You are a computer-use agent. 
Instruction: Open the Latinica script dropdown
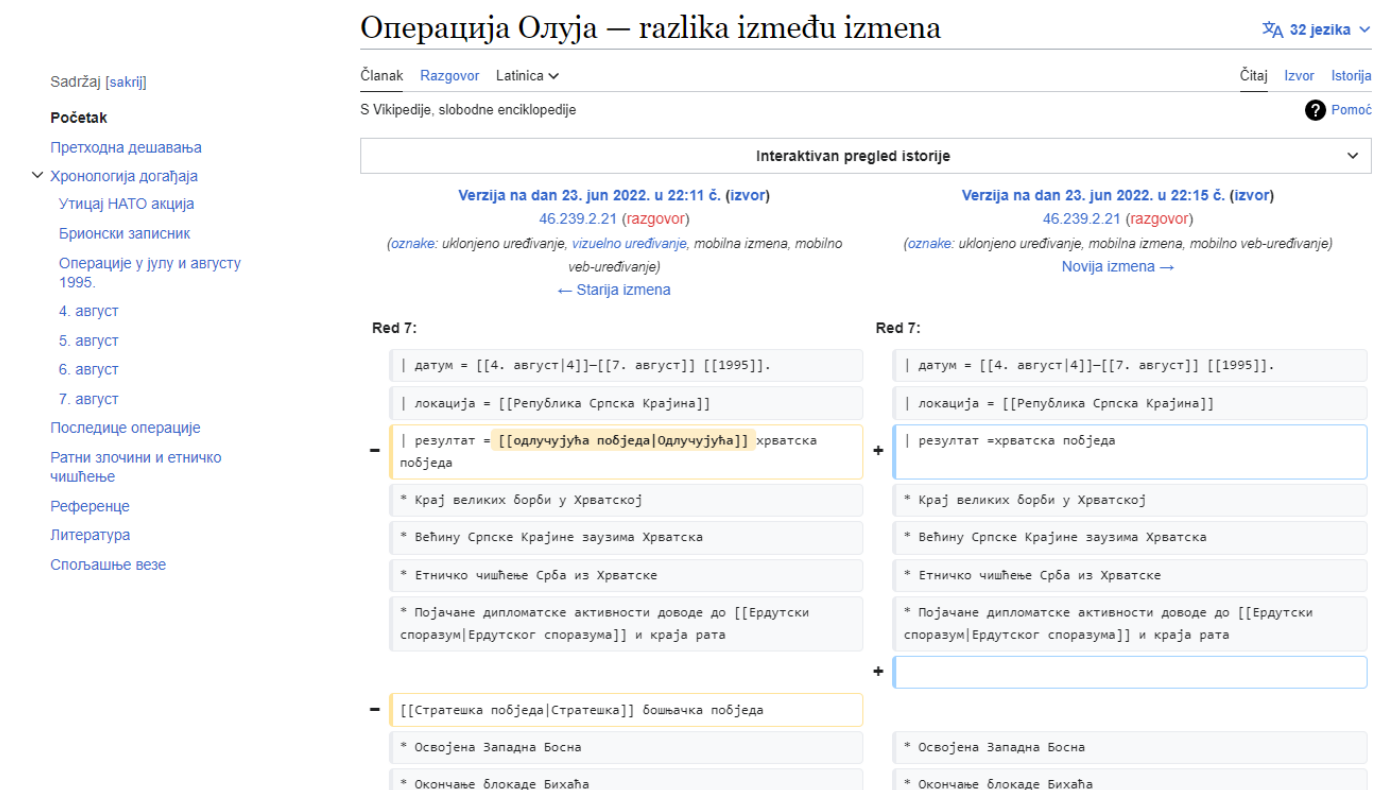527,76
